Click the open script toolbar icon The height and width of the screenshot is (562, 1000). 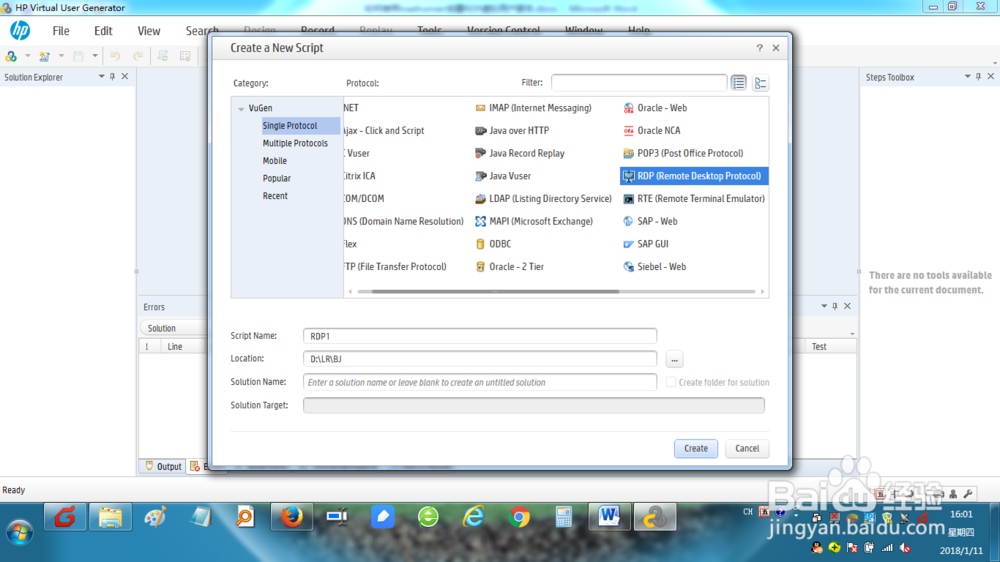44,56
